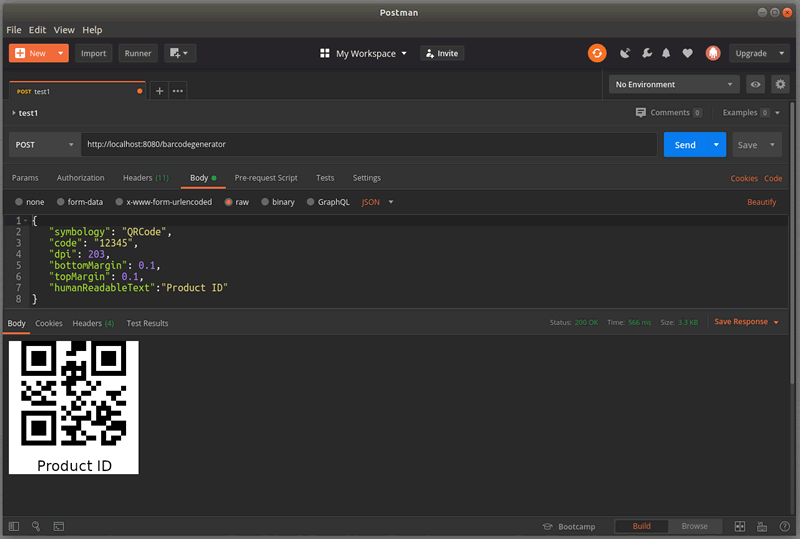Open response Cookies tab
This screenshot has height=539, width=800.
click(x=49, y=323)
